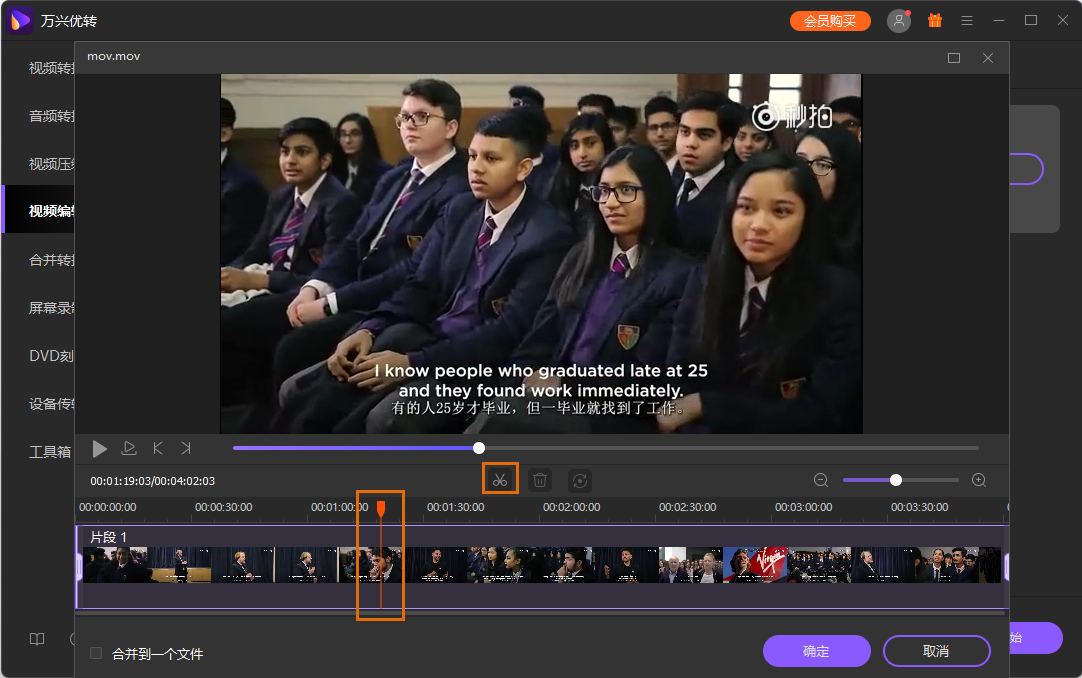Jump to segment start marker
1082x678 pixels.
[x=157, y=448]
